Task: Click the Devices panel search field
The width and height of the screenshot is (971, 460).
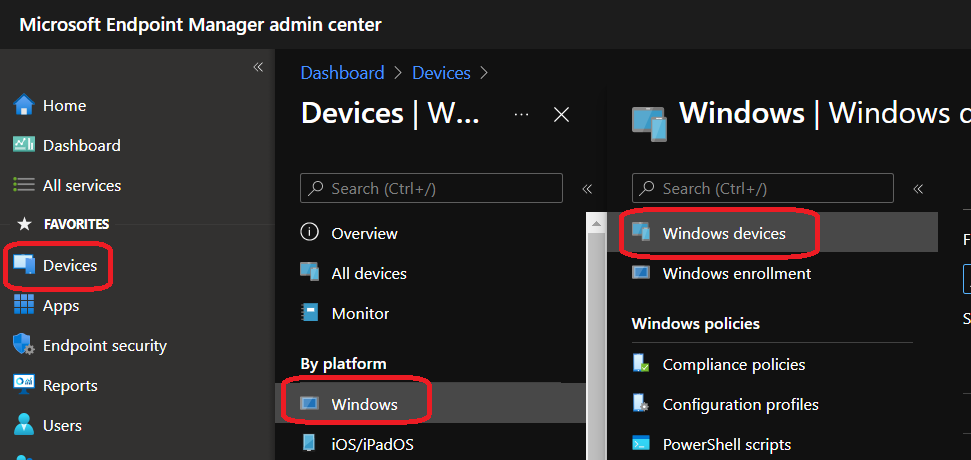Action: point(441,188)
